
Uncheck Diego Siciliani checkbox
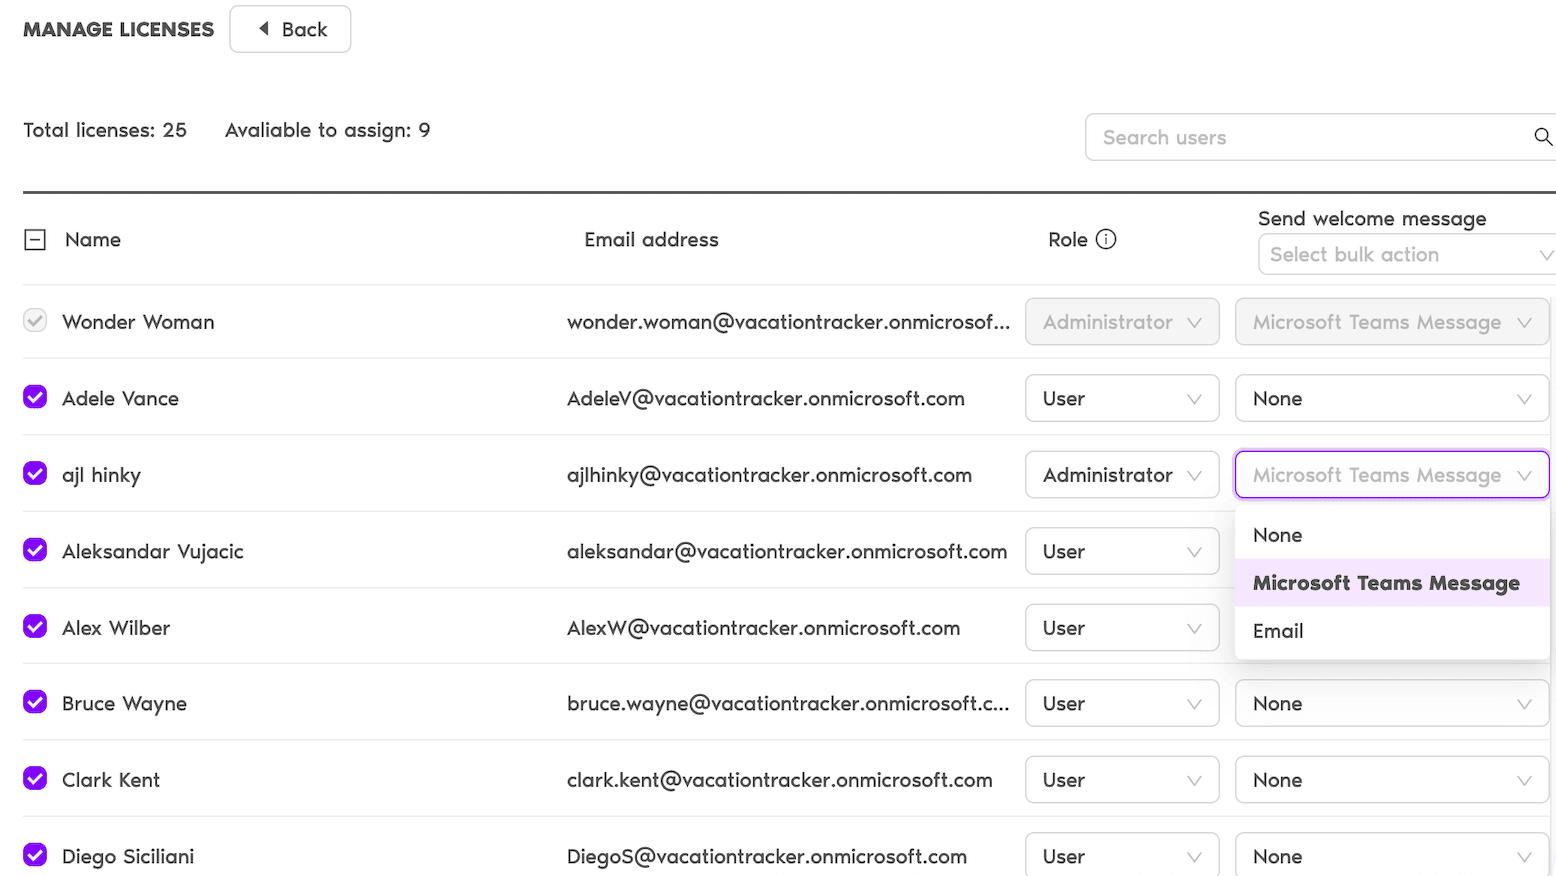tap(35, 855)
